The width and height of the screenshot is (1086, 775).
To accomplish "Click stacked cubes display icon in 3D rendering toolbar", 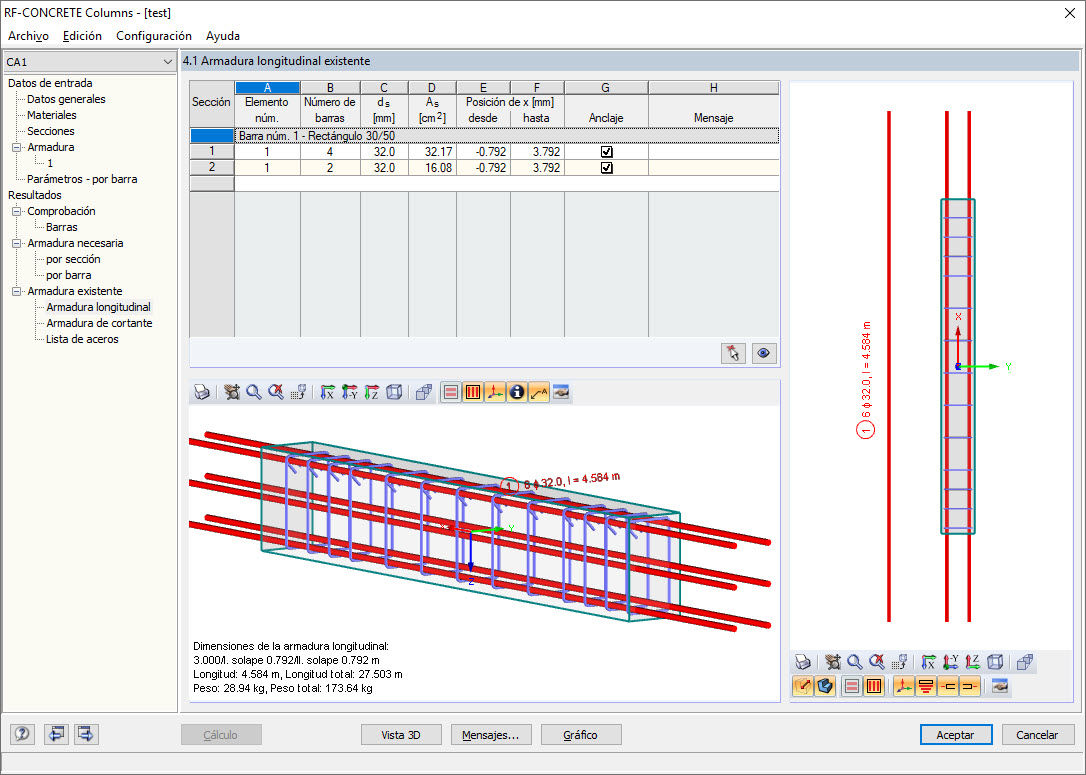I will pyautogui.click(x=424, y=393).
